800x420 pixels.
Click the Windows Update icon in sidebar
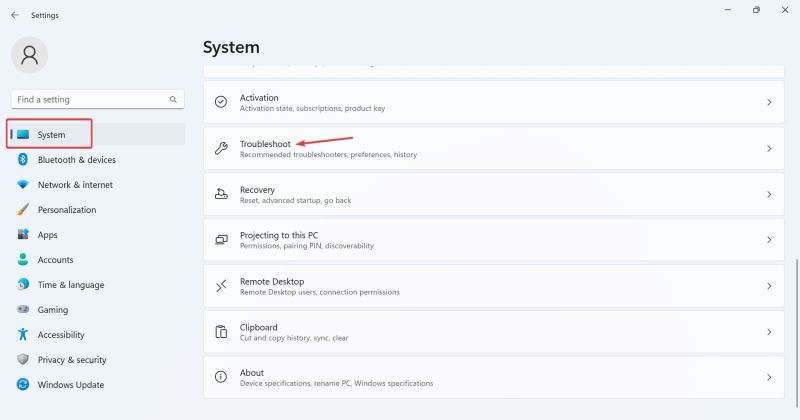click(23, 385)
